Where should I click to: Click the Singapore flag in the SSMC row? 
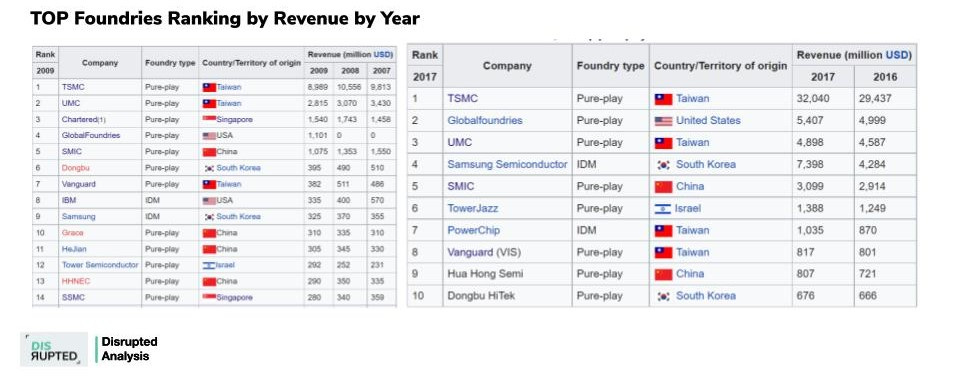[x=209, y=297]
